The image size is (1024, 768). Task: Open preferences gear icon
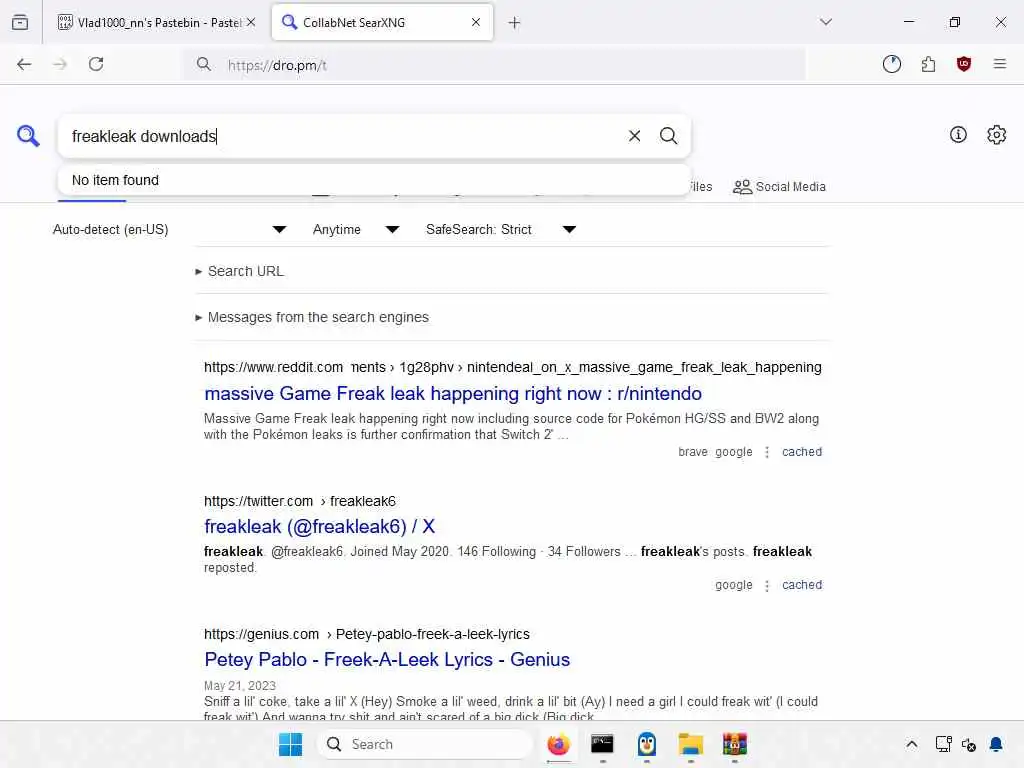pos(996,135)
